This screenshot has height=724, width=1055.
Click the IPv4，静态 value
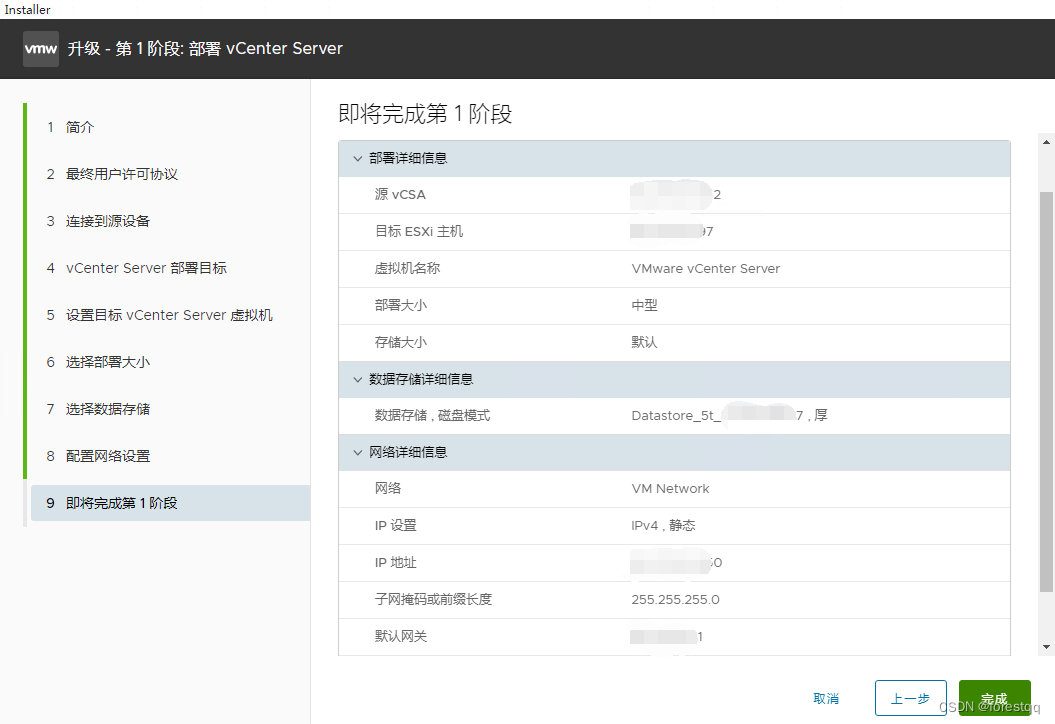(x=663, y=526)
